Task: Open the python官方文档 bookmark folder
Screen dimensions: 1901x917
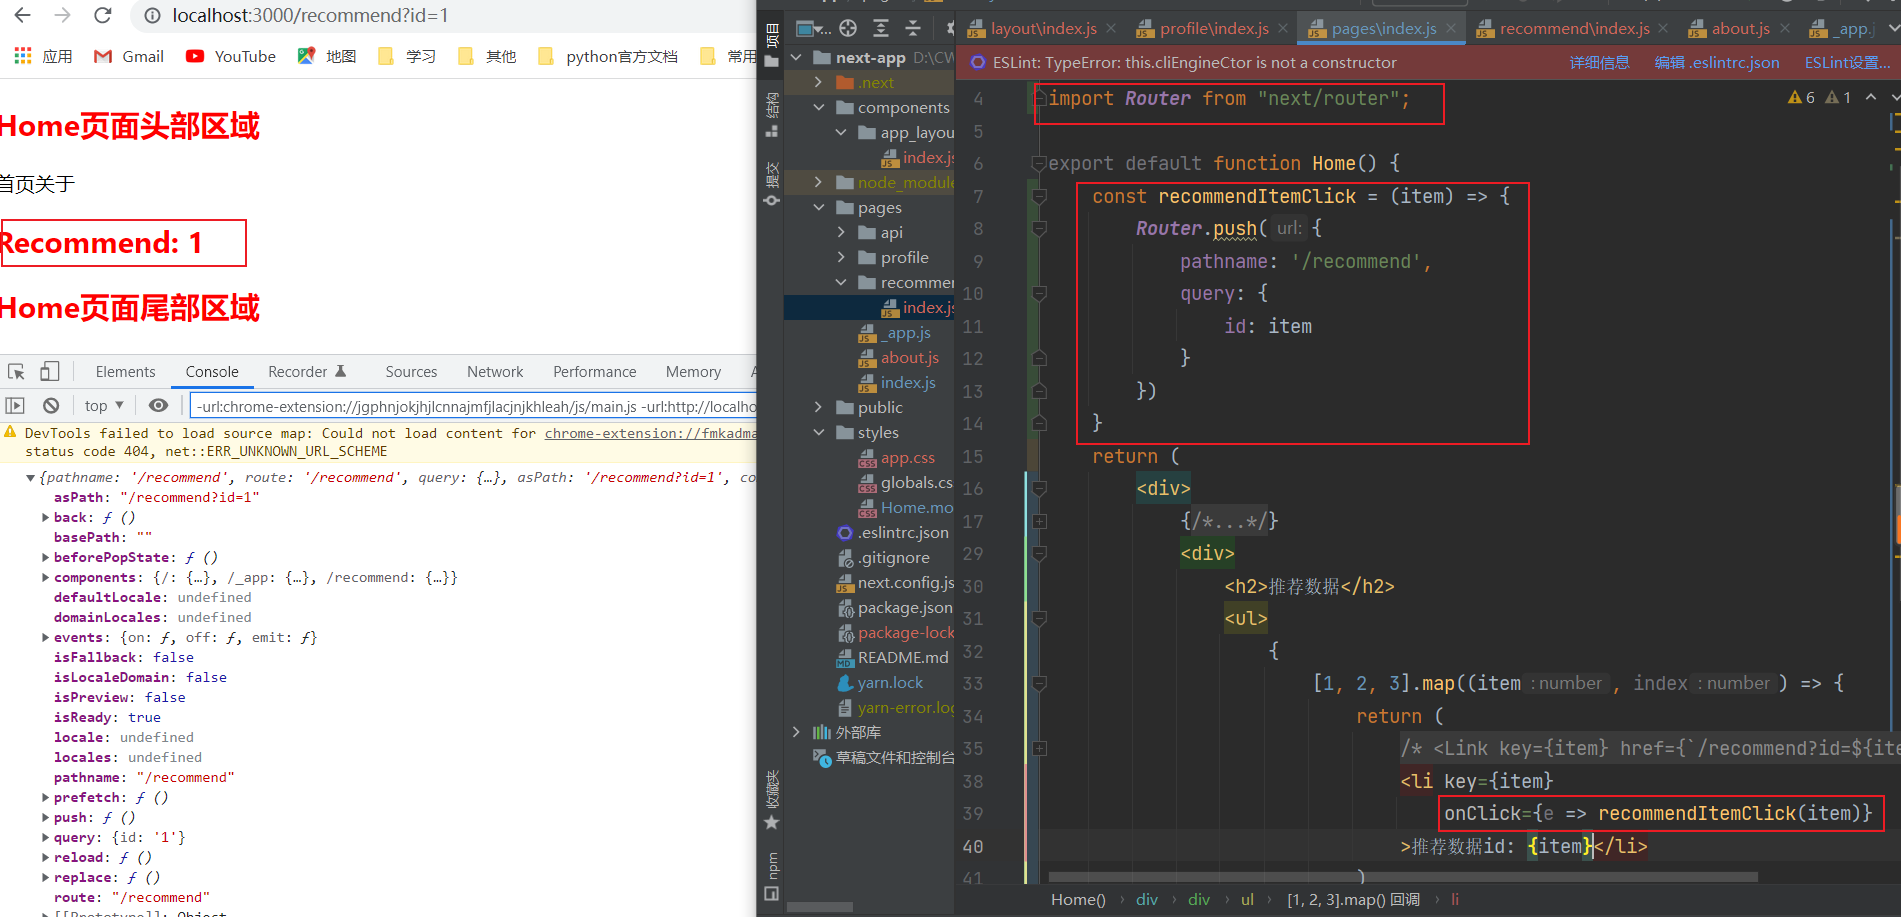Action: [607, 56]
